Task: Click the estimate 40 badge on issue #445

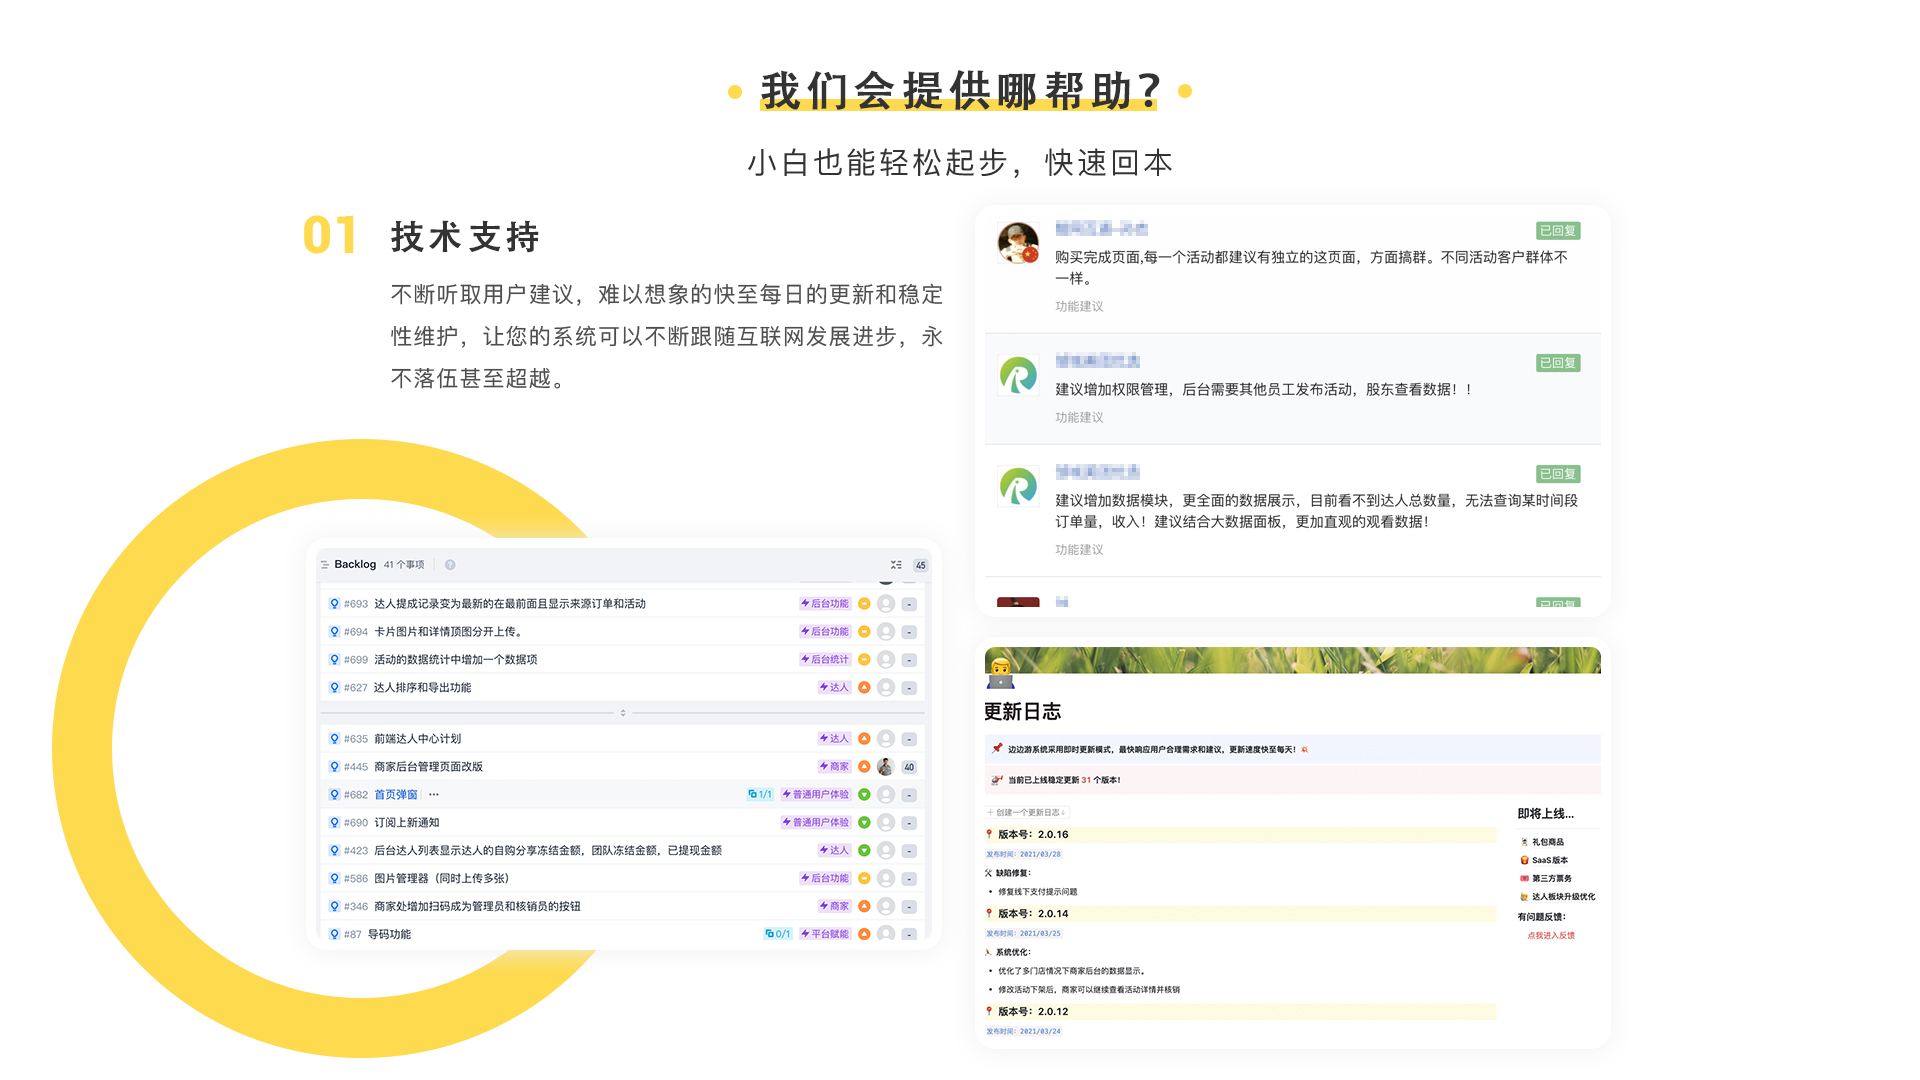Action: click(x=909, y=768)
